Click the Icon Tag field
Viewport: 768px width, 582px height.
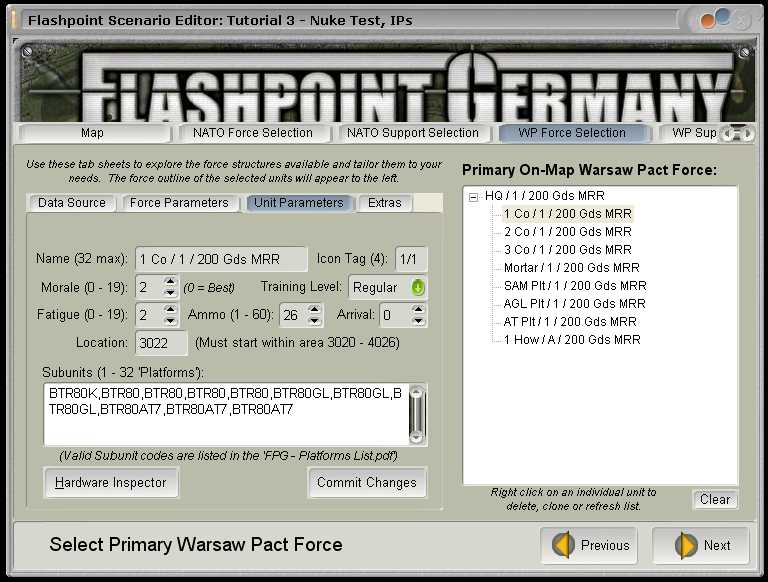click(411, 259)
